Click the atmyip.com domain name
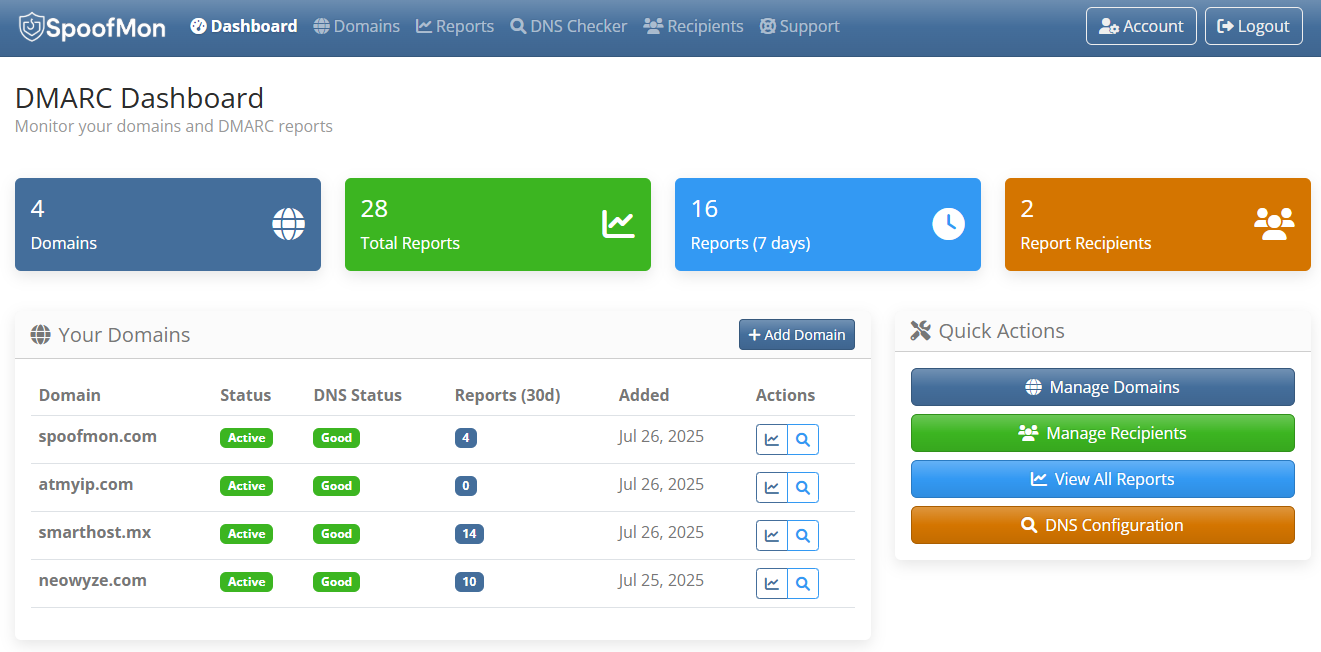 click(86, 484)
